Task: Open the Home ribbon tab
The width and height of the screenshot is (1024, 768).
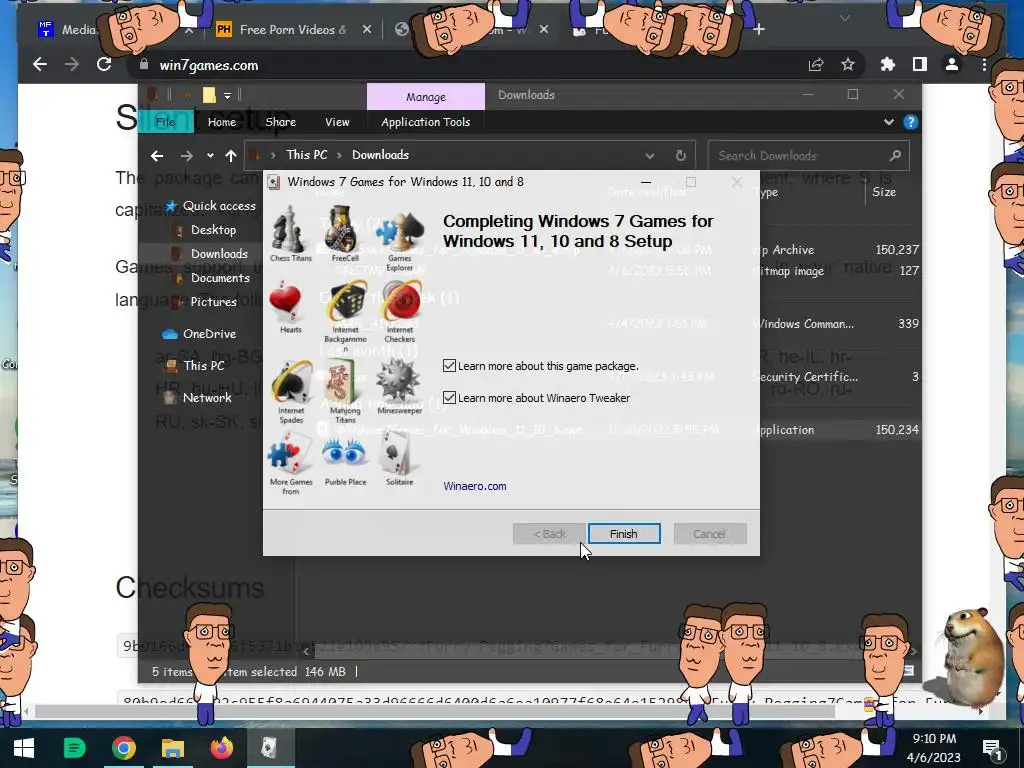Action: 222,122
